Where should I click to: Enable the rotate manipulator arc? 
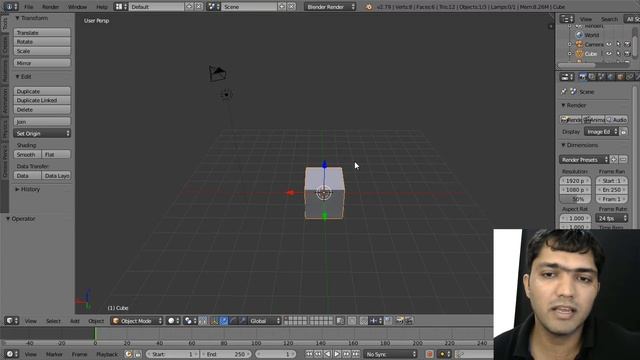point(233,321)
